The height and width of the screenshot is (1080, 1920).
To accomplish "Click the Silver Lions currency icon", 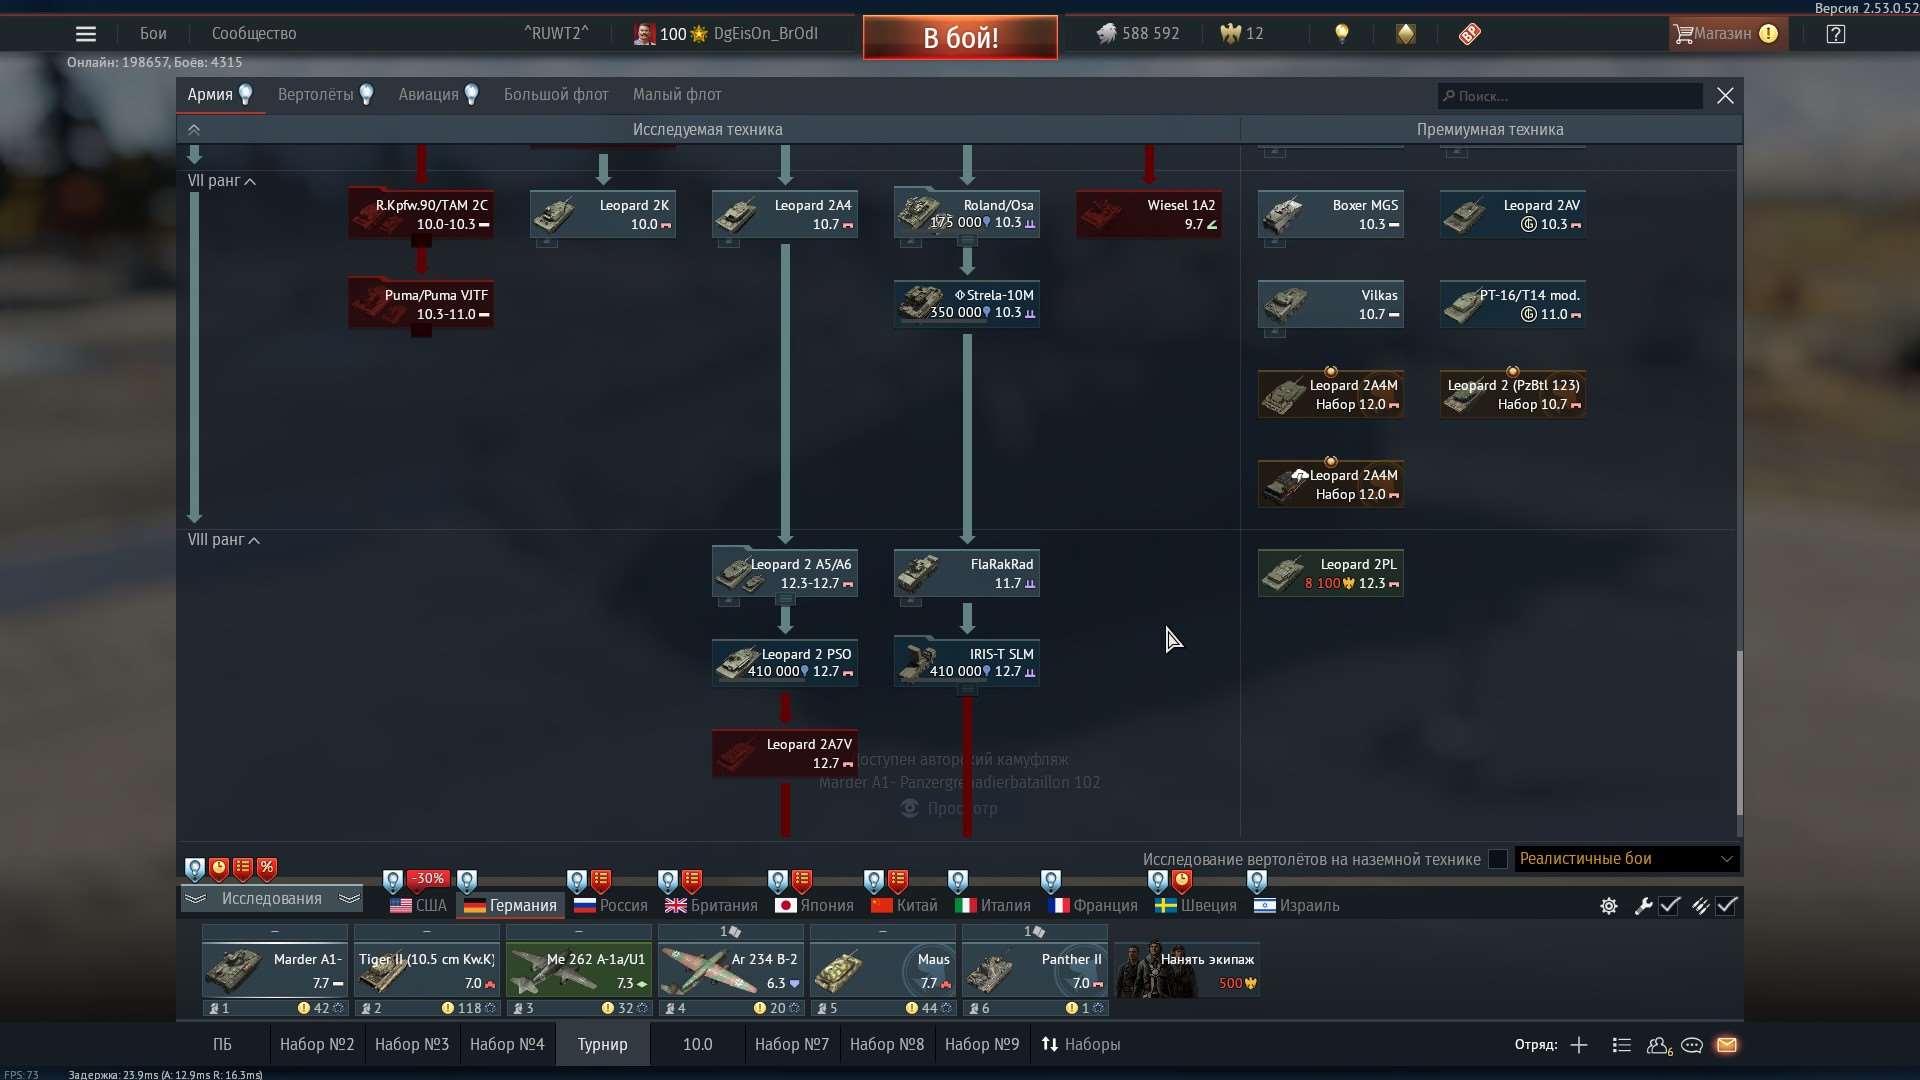I will pyautogui.click(x=1106, y=33).
